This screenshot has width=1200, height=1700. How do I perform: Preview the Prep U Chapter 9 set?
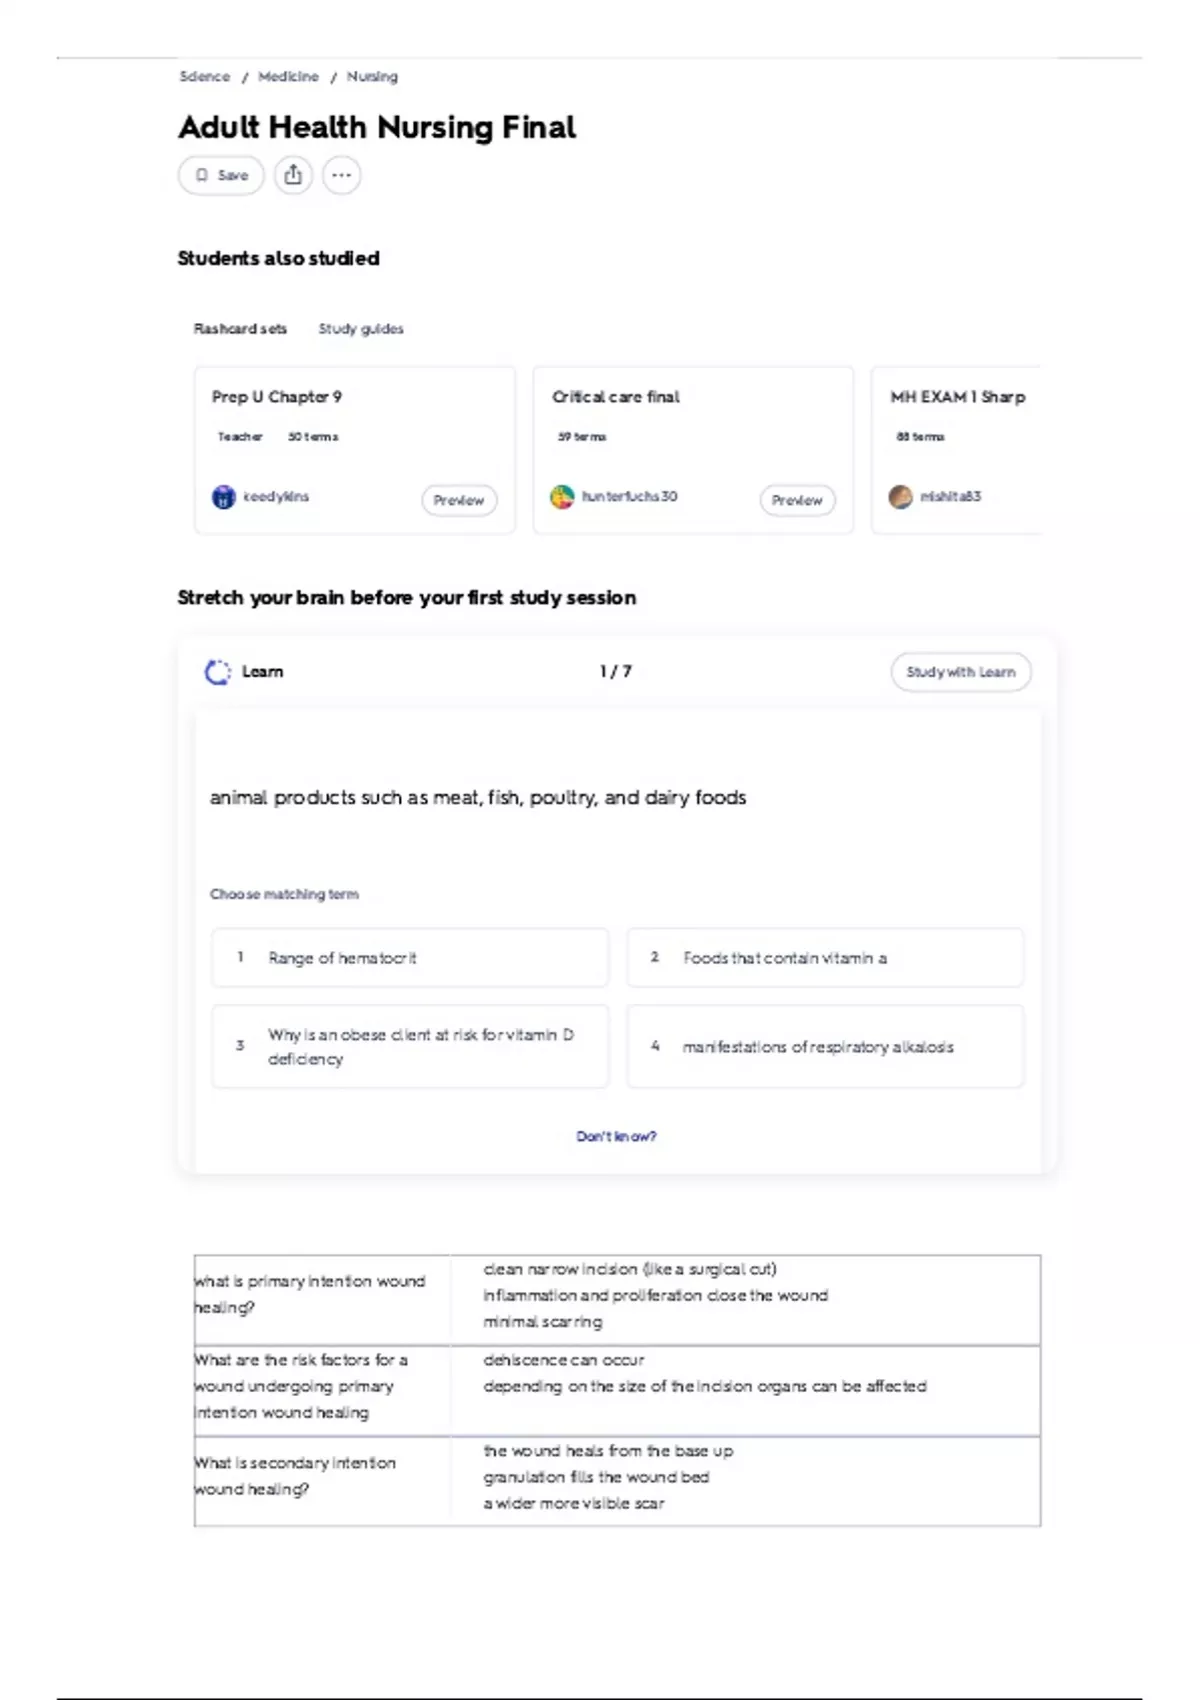[459, 500]
